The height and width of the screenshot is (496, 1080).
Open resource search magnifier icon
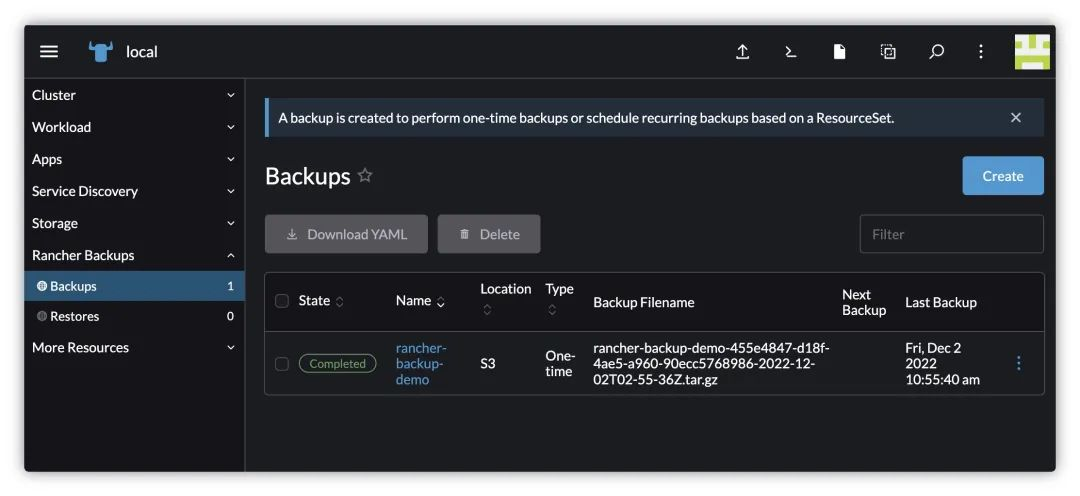[936, 52]
